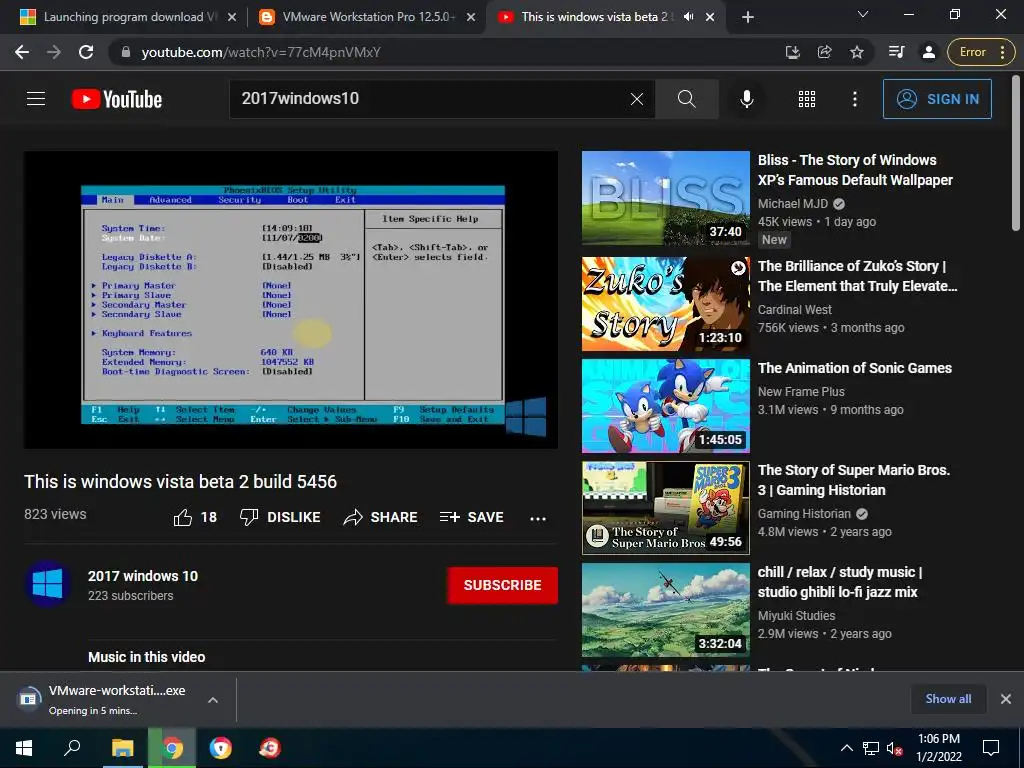Subscribe to 2017 windows 10 channel
This screenshot has height=768, width=1024.
point(502,585)
